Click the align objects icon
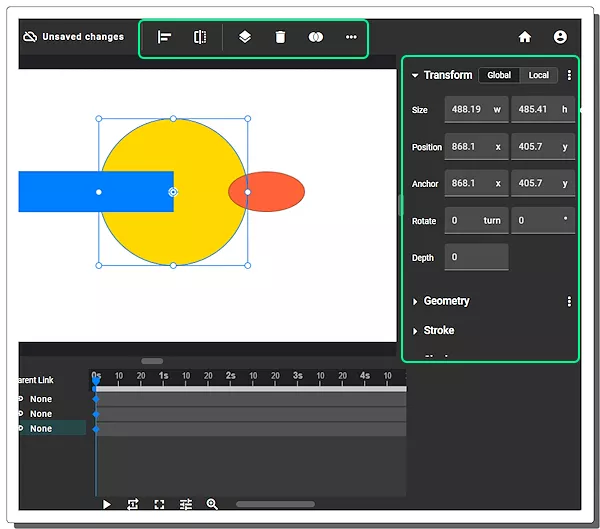The image size is (600, 529). pos(165,37)
